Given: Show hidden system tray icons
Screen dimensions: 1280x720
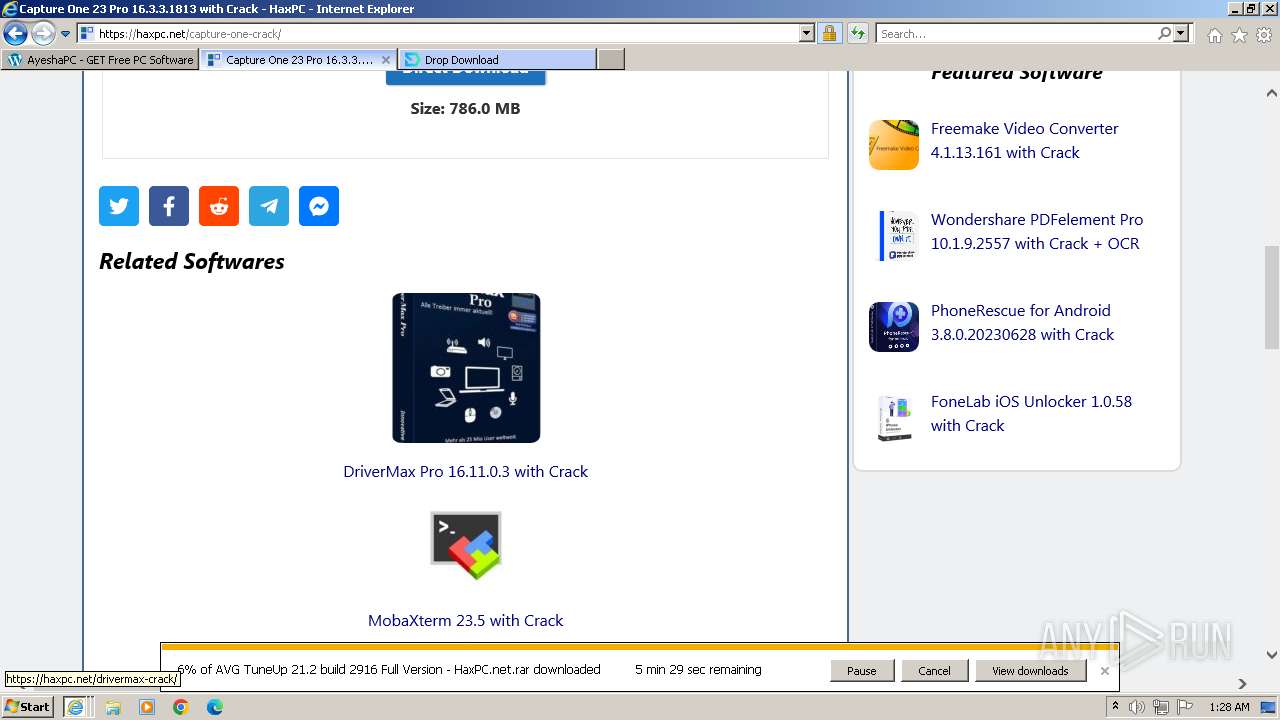Looking at the screenshot, I should 1115,707.
